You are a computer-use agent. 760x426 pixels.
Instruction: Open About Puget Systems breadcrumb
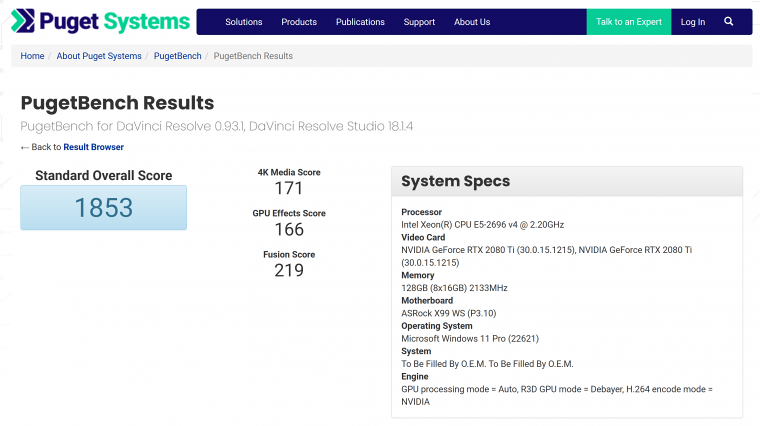coord(99,56)
